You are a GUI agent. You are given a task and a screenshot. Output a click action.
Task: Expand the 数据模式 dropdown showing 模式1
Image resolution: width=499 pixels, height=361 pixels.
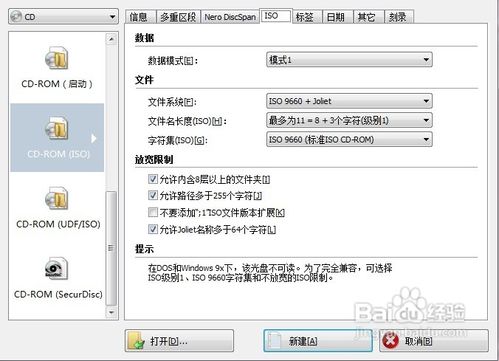click(349, 60)
